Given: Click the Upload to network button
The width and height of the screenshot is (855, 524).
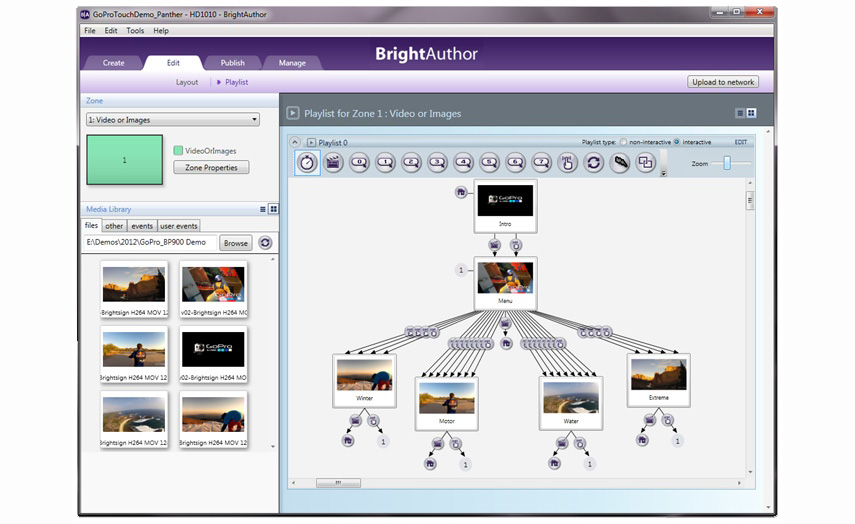Looking at the screenshot, I should [x=723, y=82].
